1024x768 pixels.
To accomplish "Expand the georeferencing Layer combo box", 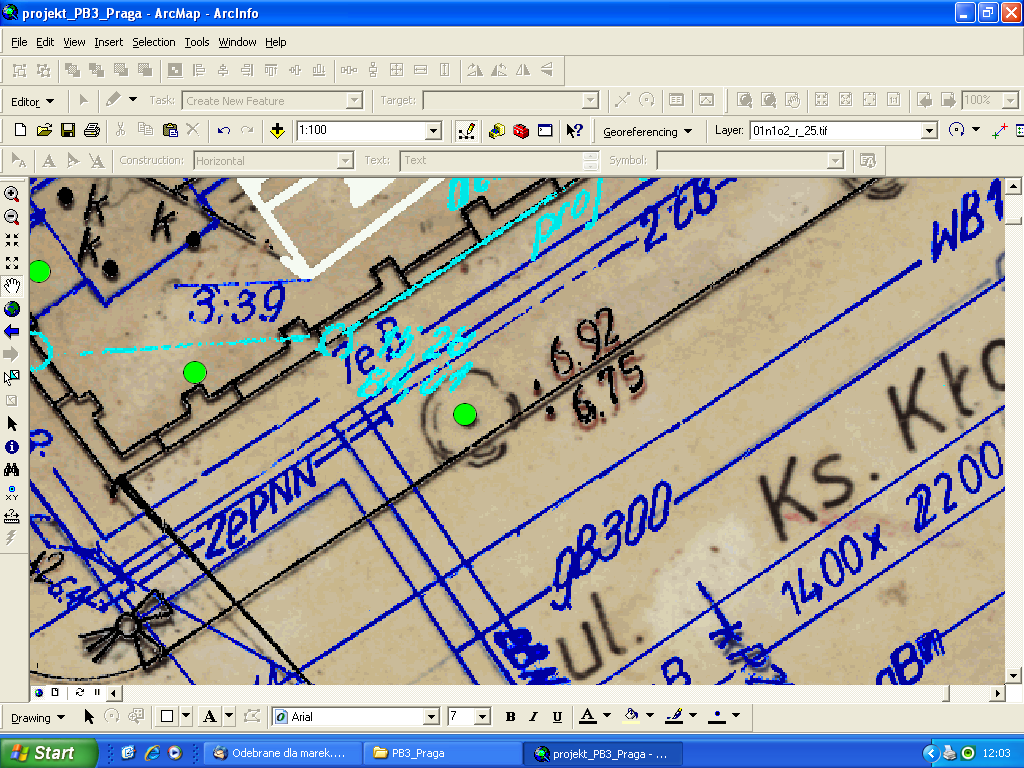I will (x=930, y=131).
